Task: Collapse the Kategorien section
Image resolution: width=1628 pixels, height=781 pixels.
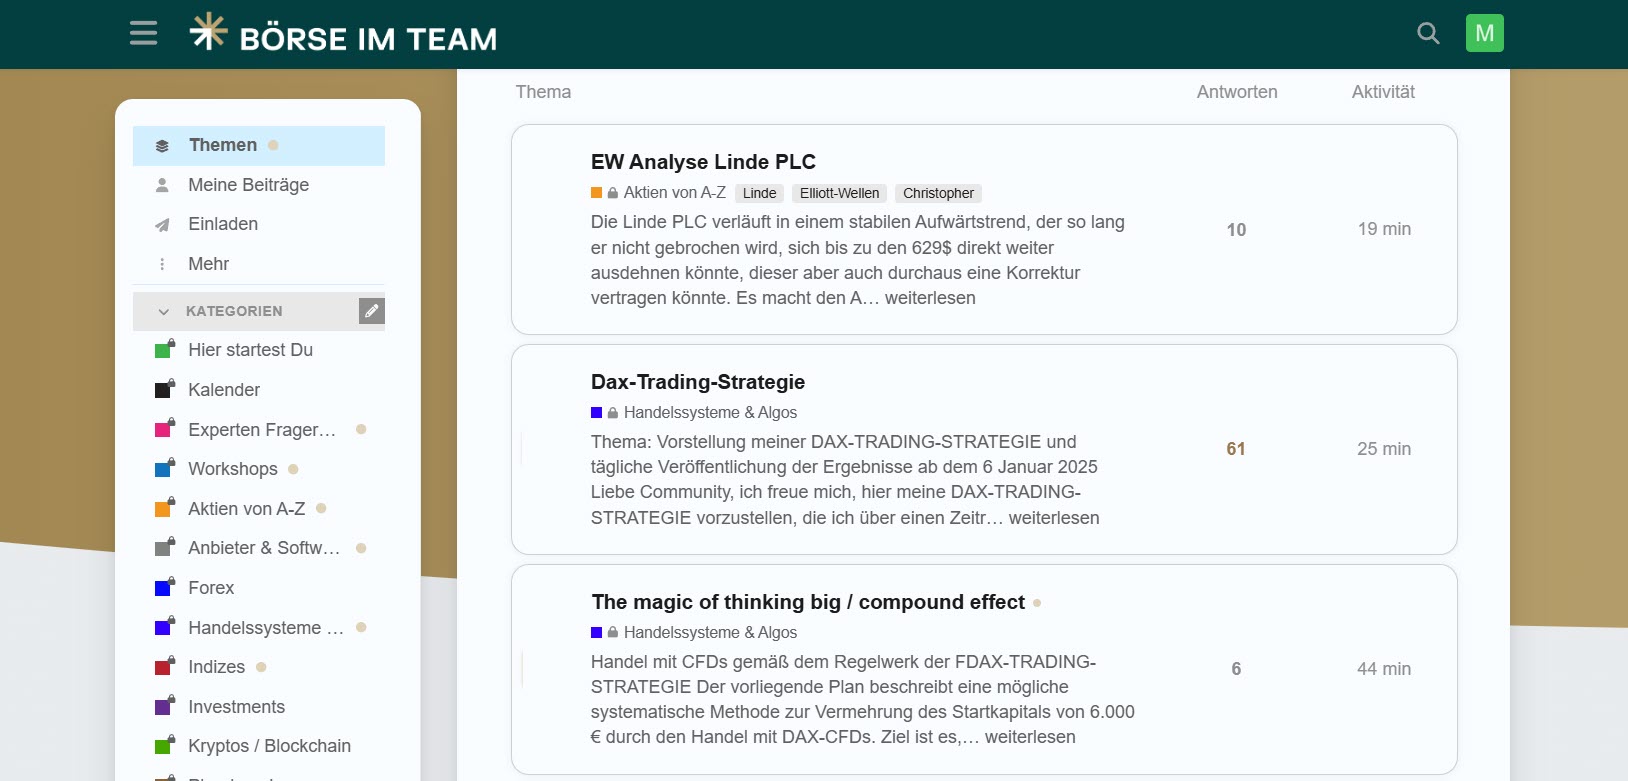Action: click(164, 311)
